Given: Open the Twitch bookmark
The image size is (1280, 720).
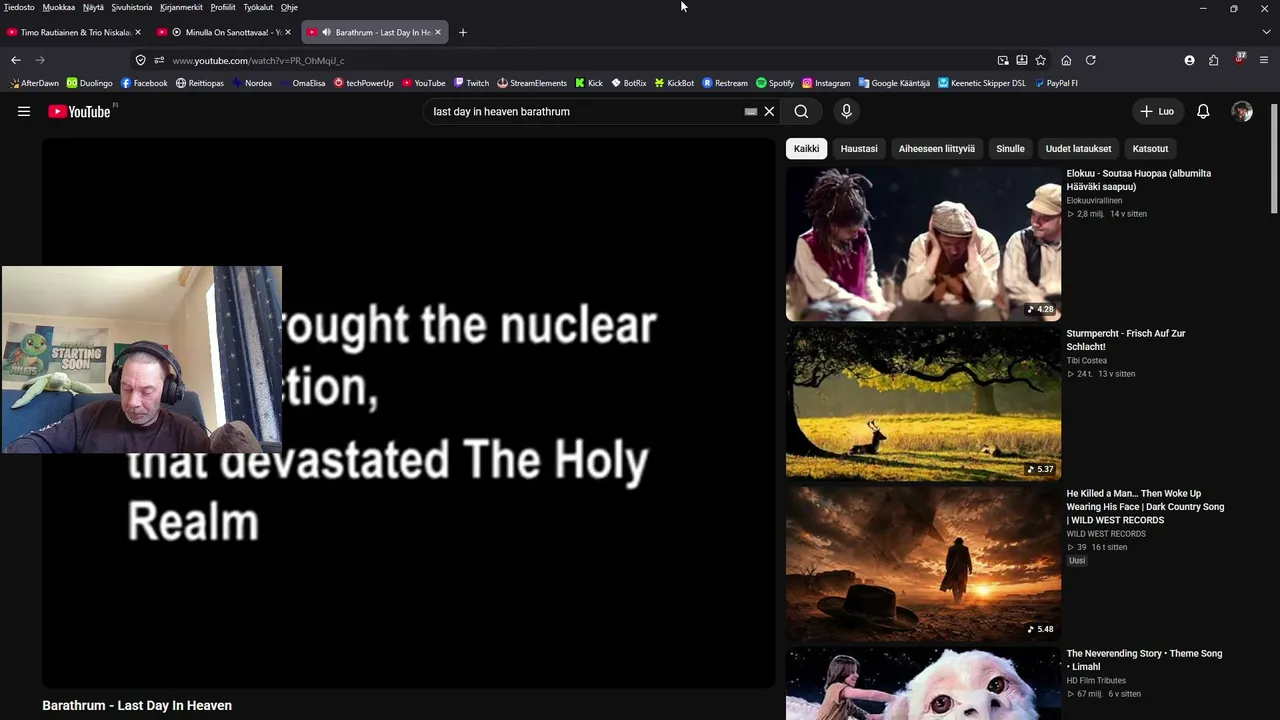Looking at the screenshot, I should coord(471,83).
